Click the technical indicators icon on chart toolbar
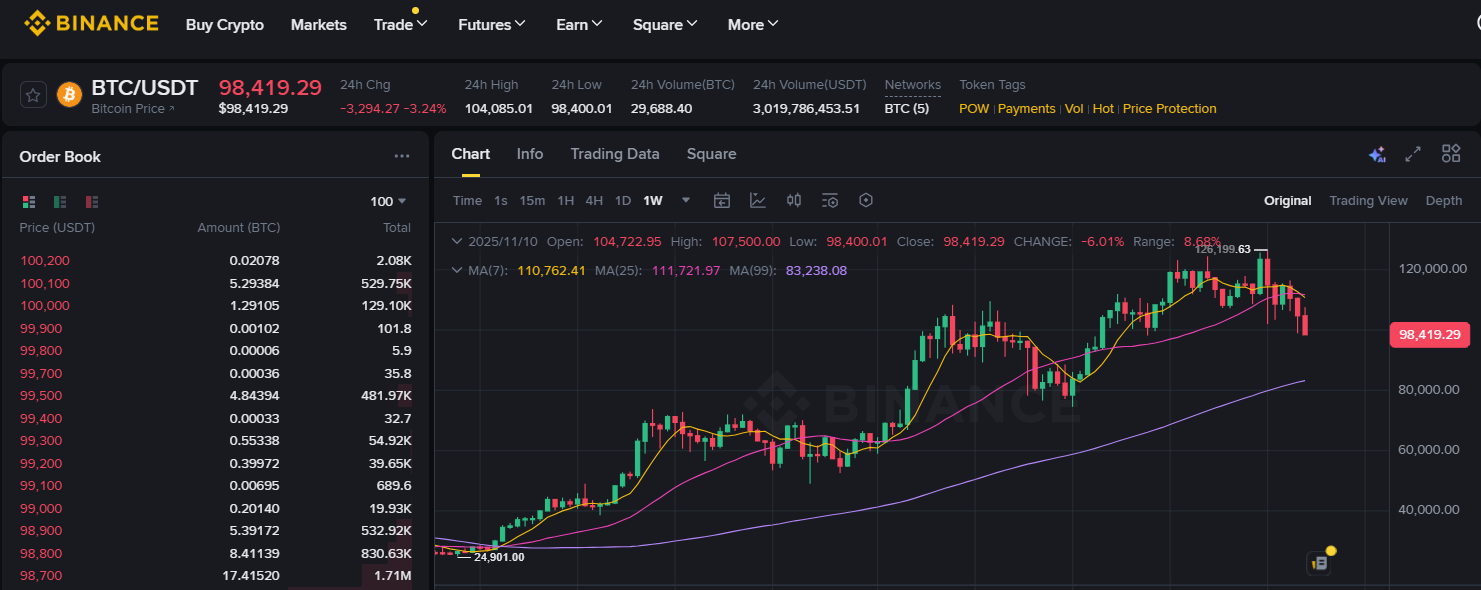This screenshot has height=590, width=1481. coord(758,200)
